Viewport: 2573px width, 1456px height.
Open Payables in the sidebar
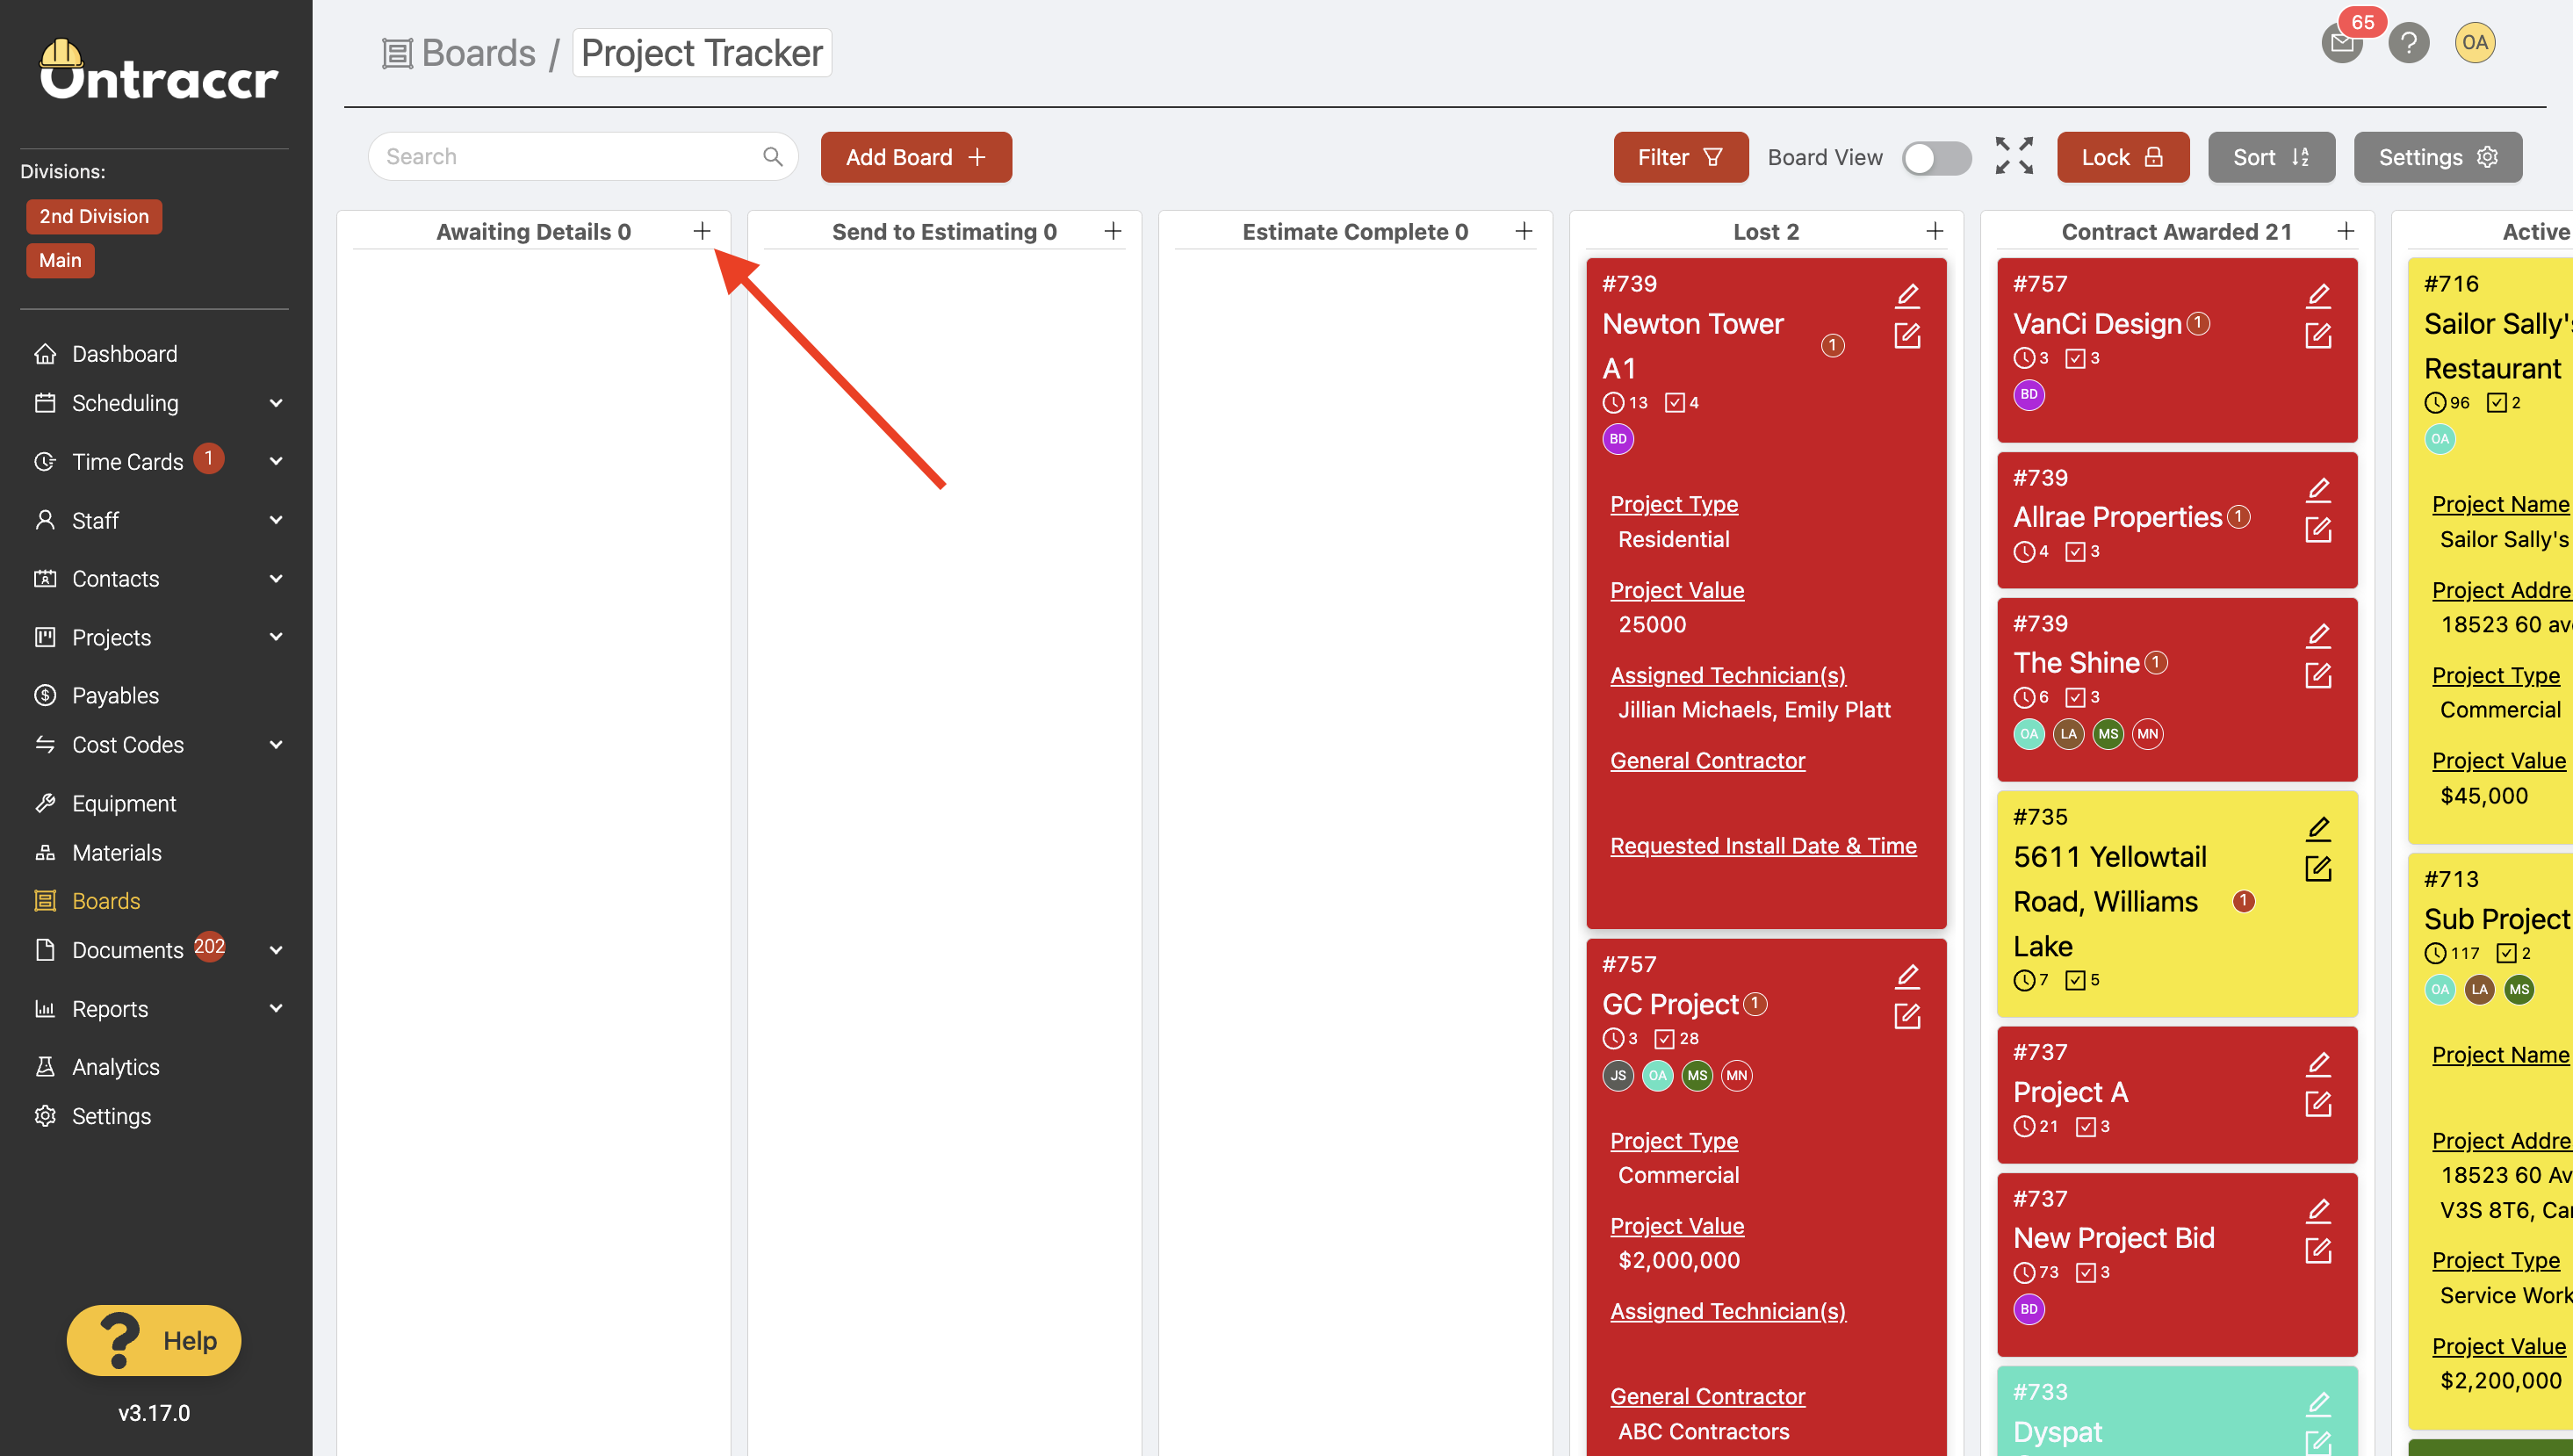pos(115,695)
